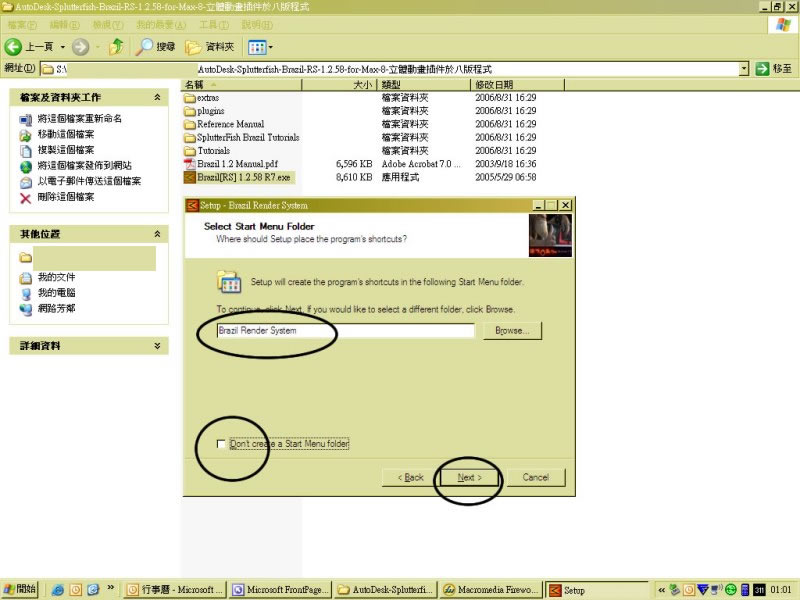Click the Go arrow beside address bar
Viewport: 800px width, 600px height.
pyautogui.click(x=762, y=68)
